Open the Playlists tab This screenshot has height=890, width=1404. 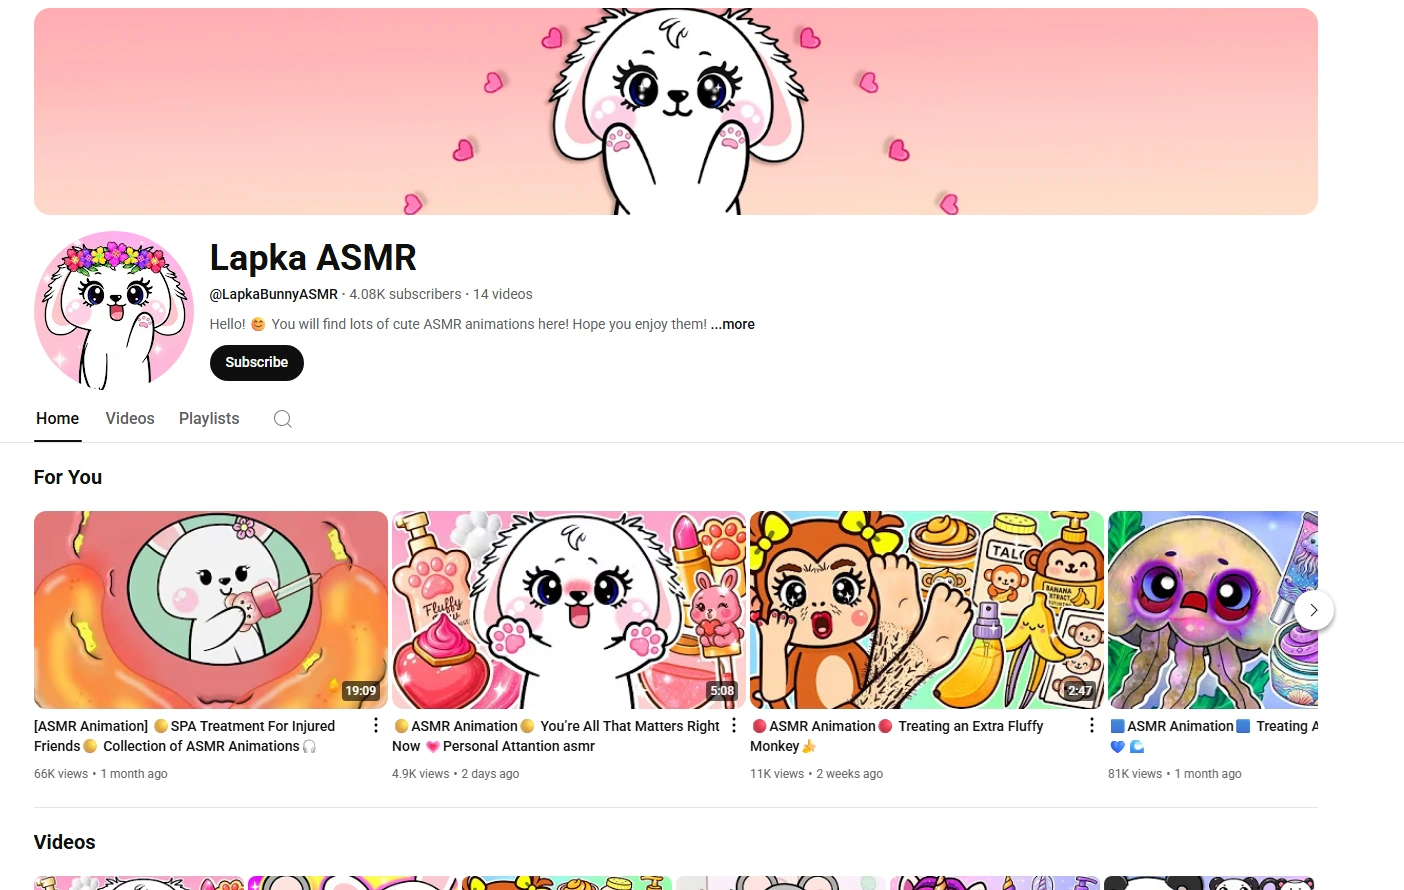[x=208, y=418]
